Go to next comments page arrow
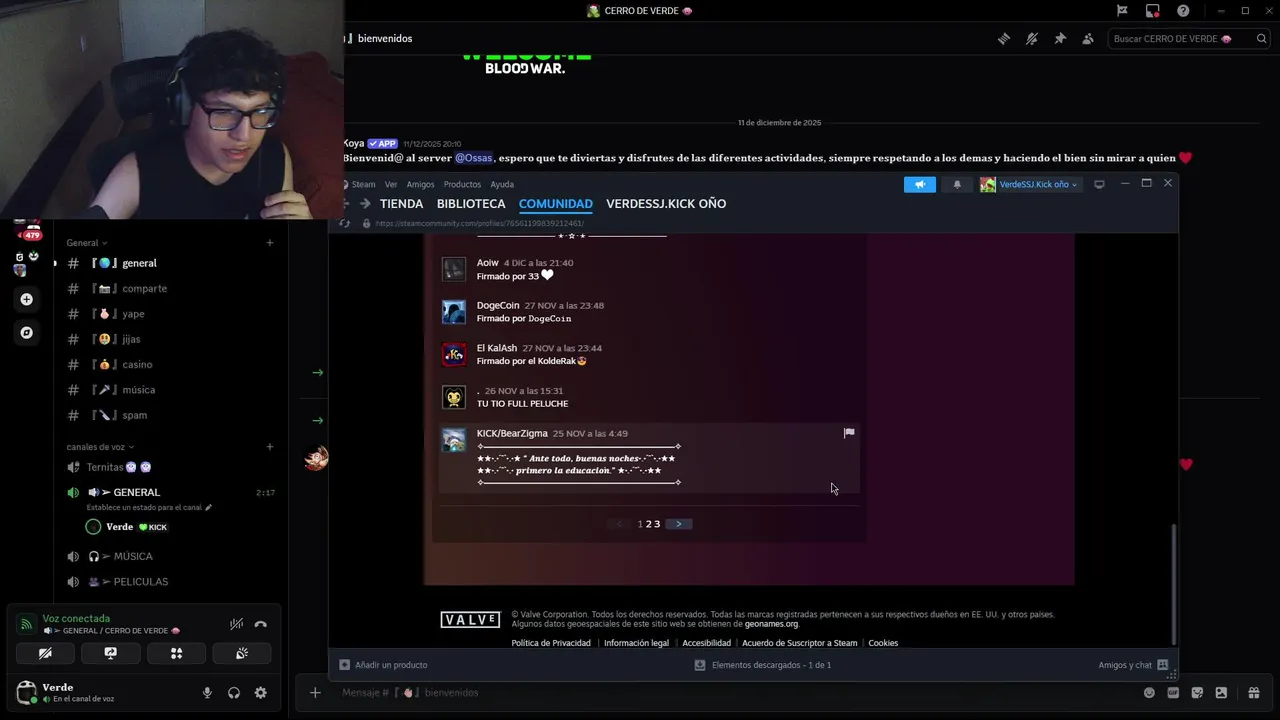The width and height of the screenshot is (1280, 720). click(x=678, y=524)
